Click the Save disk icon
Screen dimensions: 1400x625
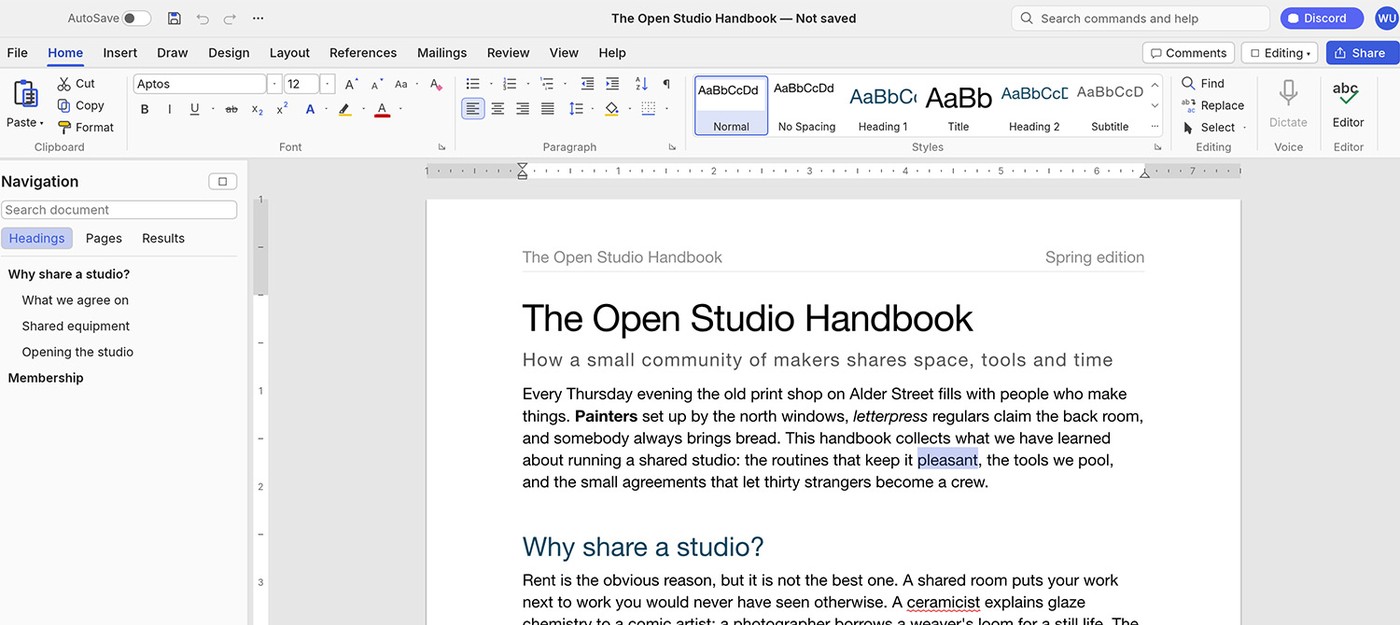174,18
